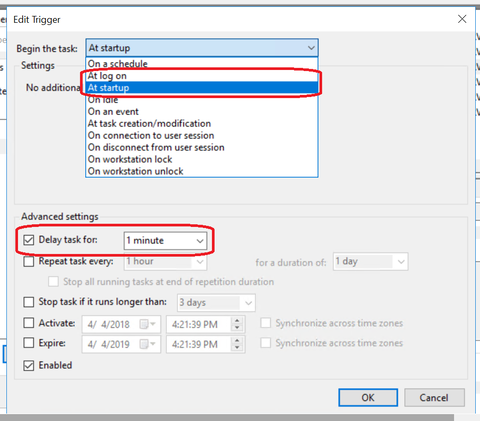Select On an event option
480x421 pixels.
[x=202, y=112]
